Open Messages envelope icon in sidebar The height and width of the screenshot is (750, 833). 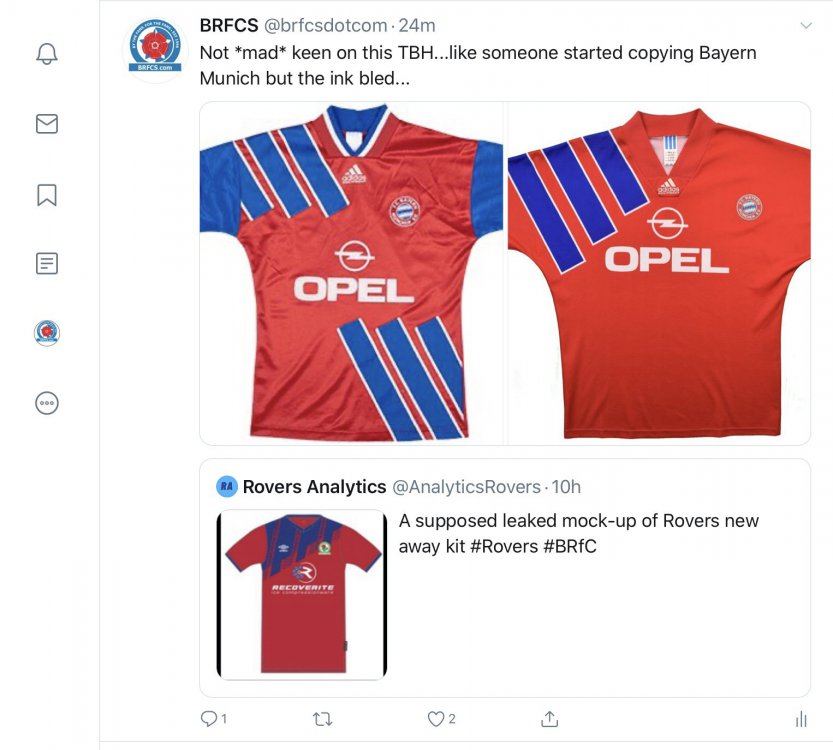46,124
